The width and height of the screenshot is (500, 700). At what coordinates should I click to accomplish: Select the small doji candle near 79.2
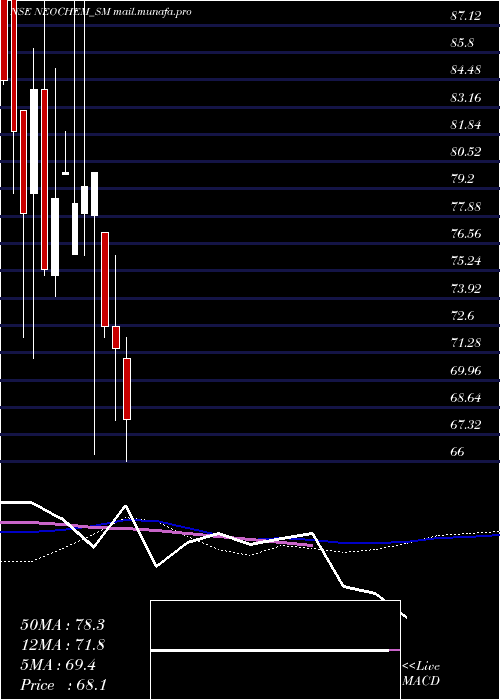(66, 173)
